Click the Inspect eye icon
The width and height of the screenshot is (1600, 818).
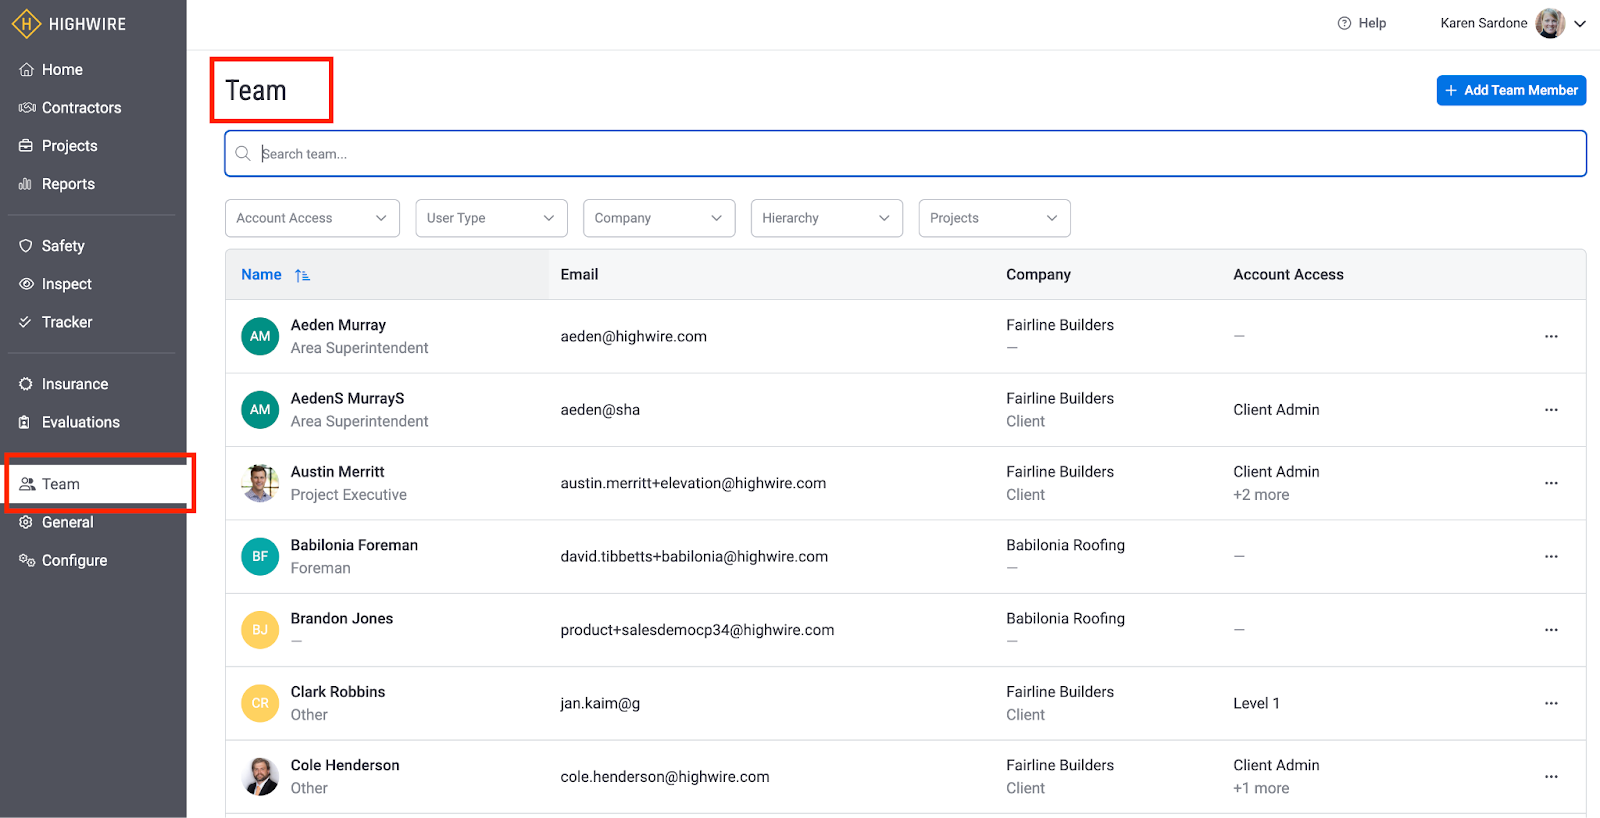pyautogui.click(x=26, y=284)
